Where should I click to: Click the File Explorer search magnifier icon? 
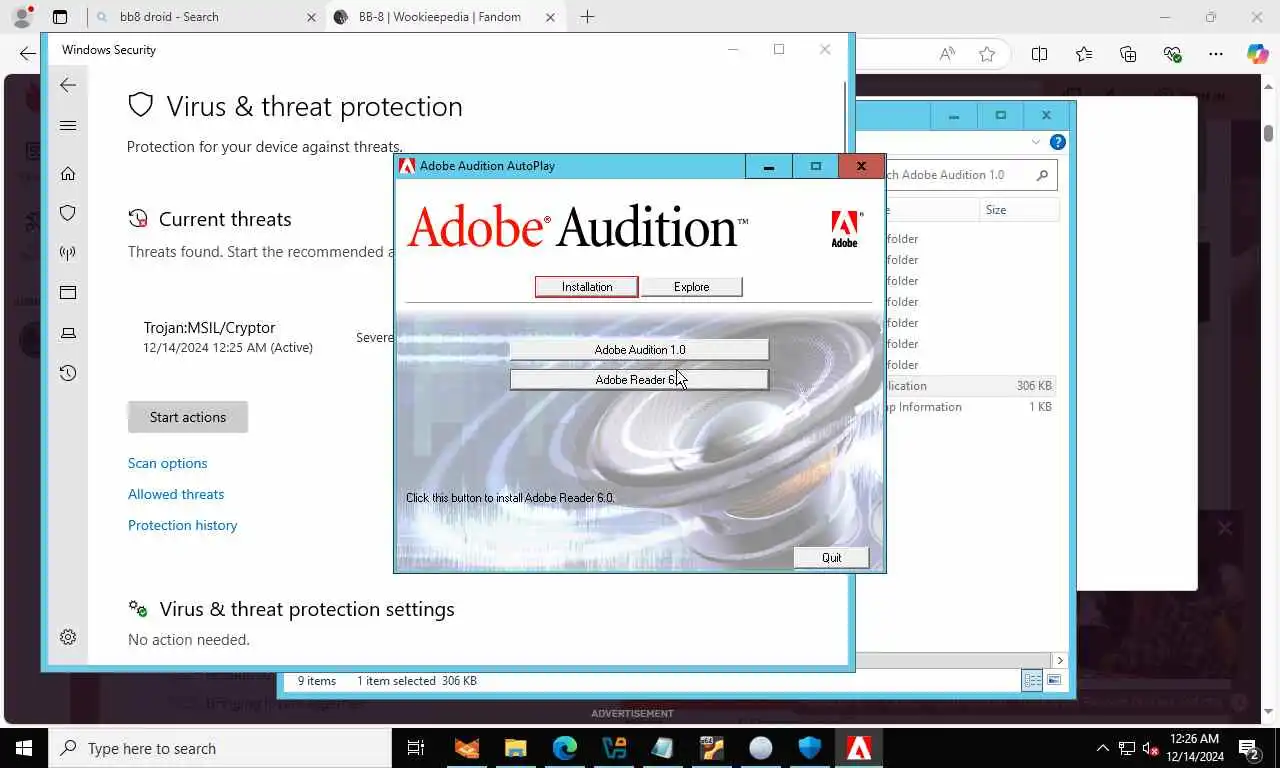click(x=1042, y=175)
